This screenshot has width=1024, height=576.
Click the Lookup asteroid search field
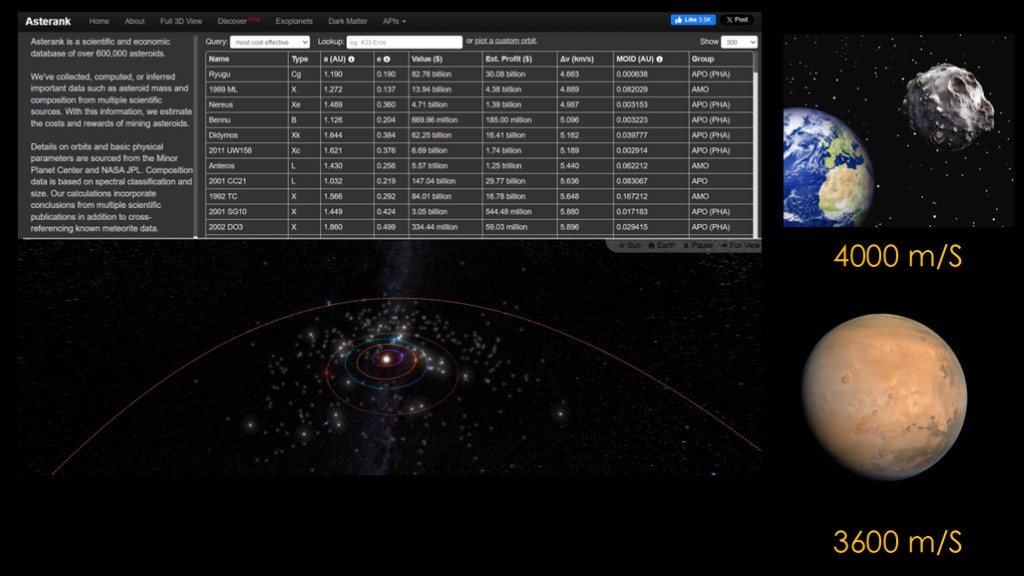[x=404, y=42]
